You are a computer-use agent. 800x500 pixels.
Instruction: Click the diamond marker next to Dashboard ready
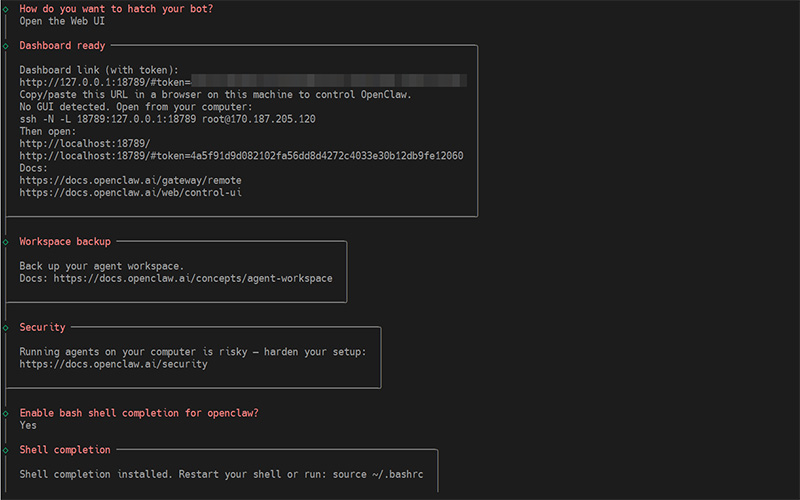pyautogui.click(x=6, y=46)
